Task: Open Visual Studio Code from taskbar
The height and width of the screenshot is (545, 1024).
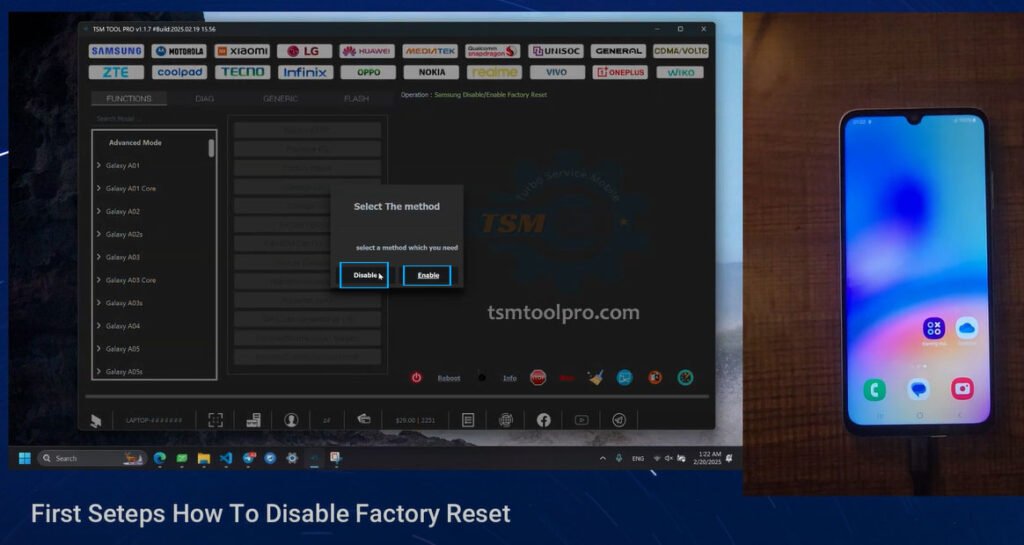Action: click(225, 458)
